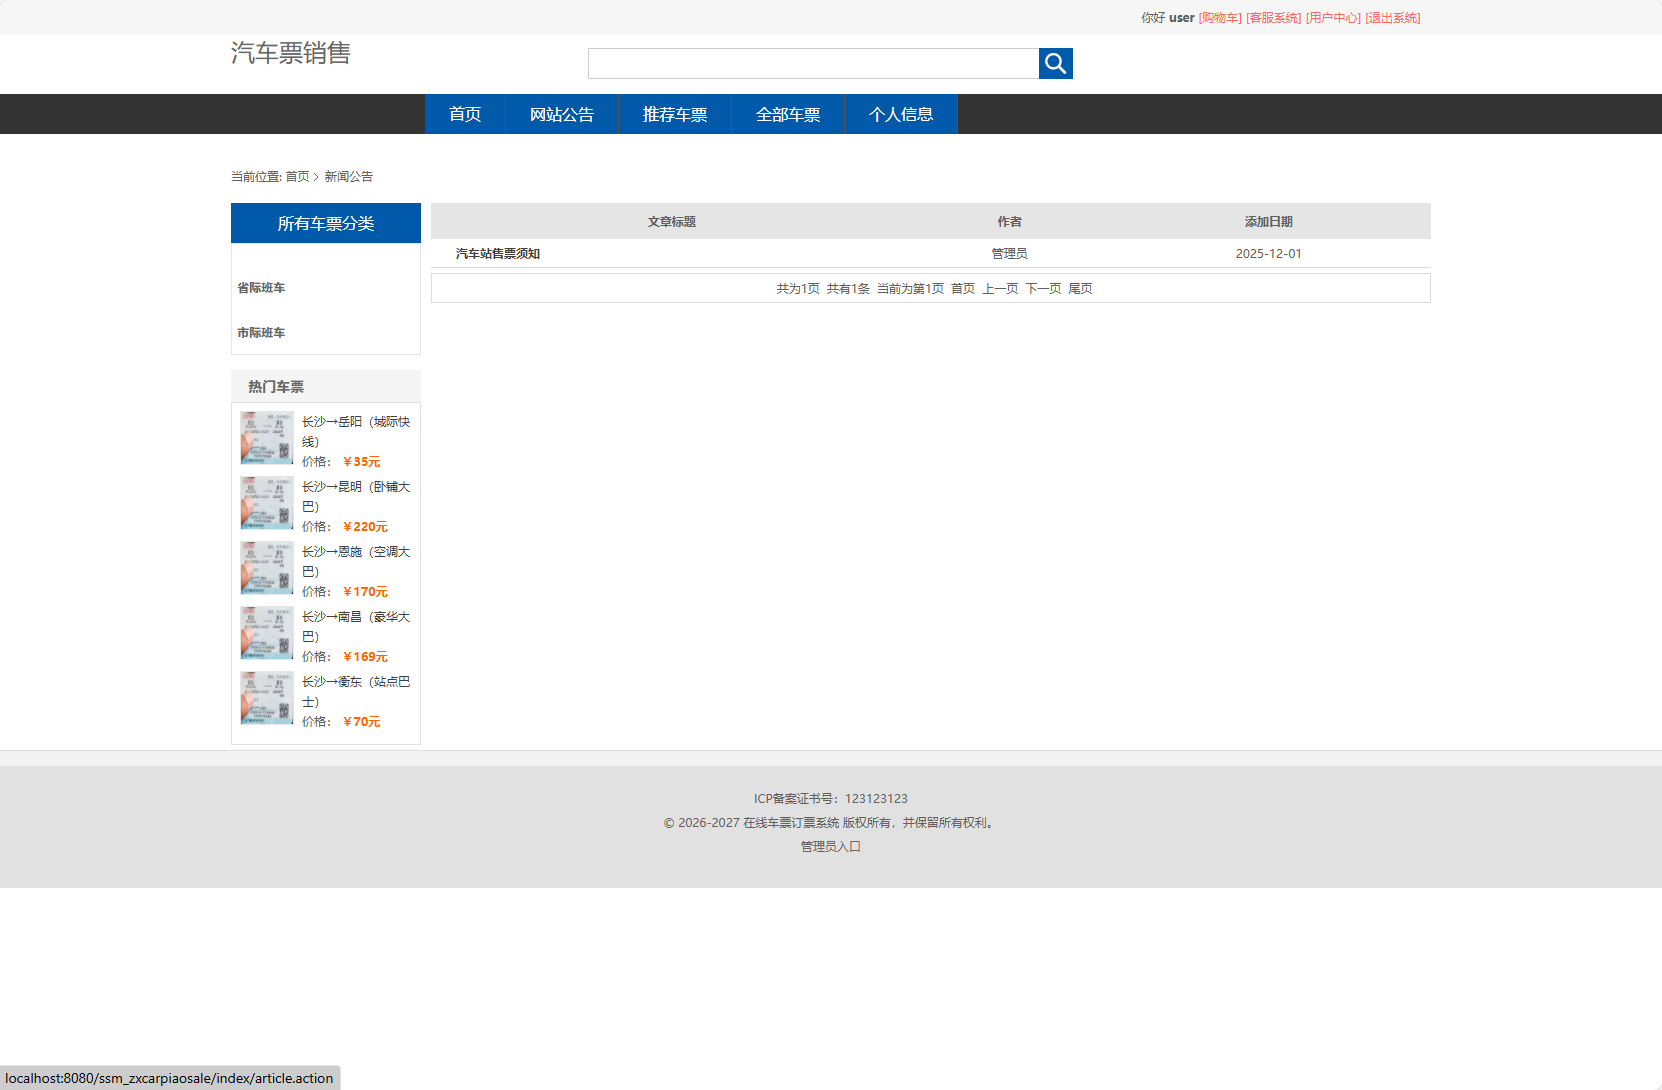Click the ICP备案证书号 footer text
The height and width of the screenshot is (1090, 1662).
[x=831, y=799]
